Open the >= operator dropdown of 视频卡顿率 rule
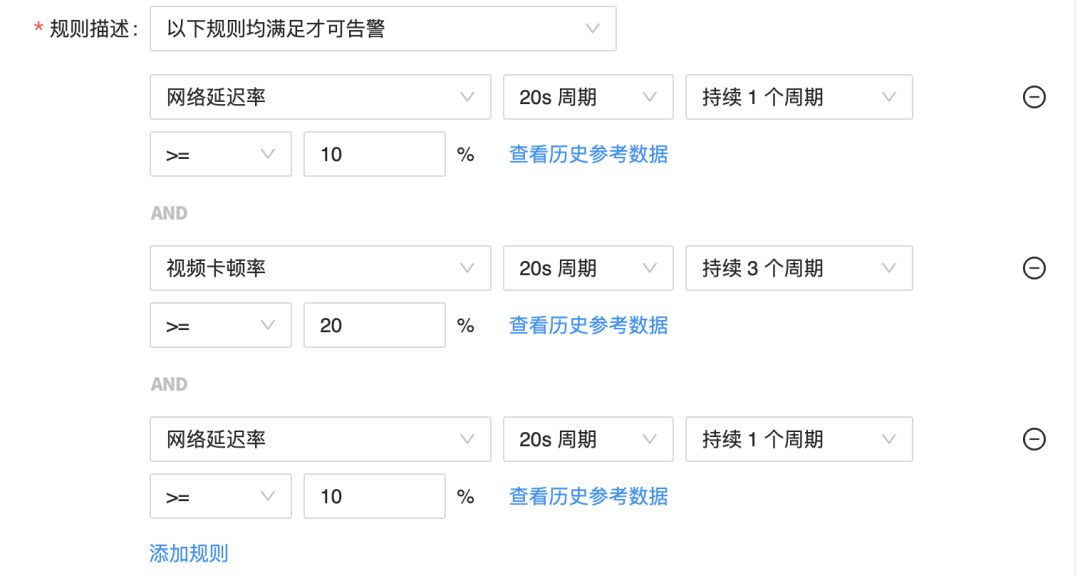Viewport: 1080px width, 576px height. point(220,325)
